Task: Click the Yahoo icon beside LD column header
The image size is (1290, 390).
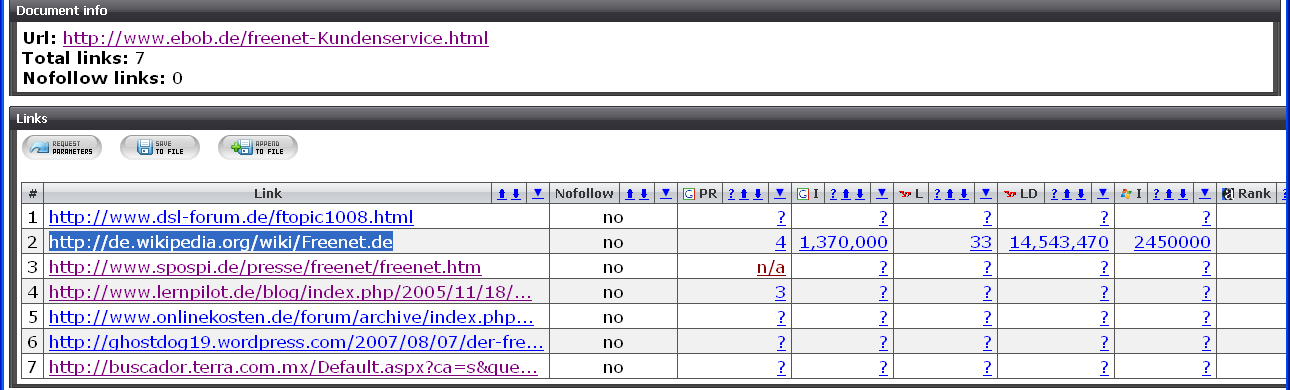Action: click(x=1010, y=193)
